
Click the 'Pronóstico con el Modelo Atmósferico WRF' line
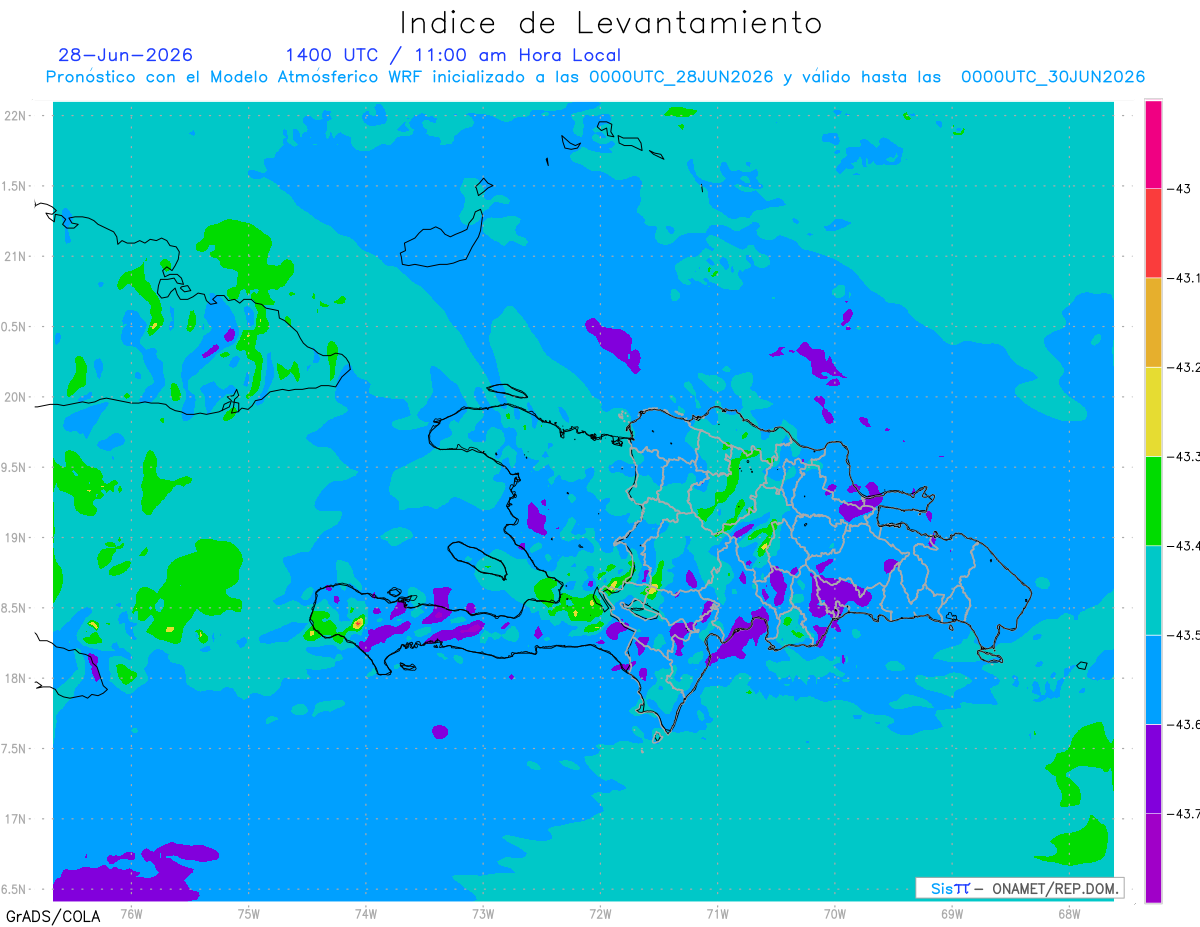595,77
